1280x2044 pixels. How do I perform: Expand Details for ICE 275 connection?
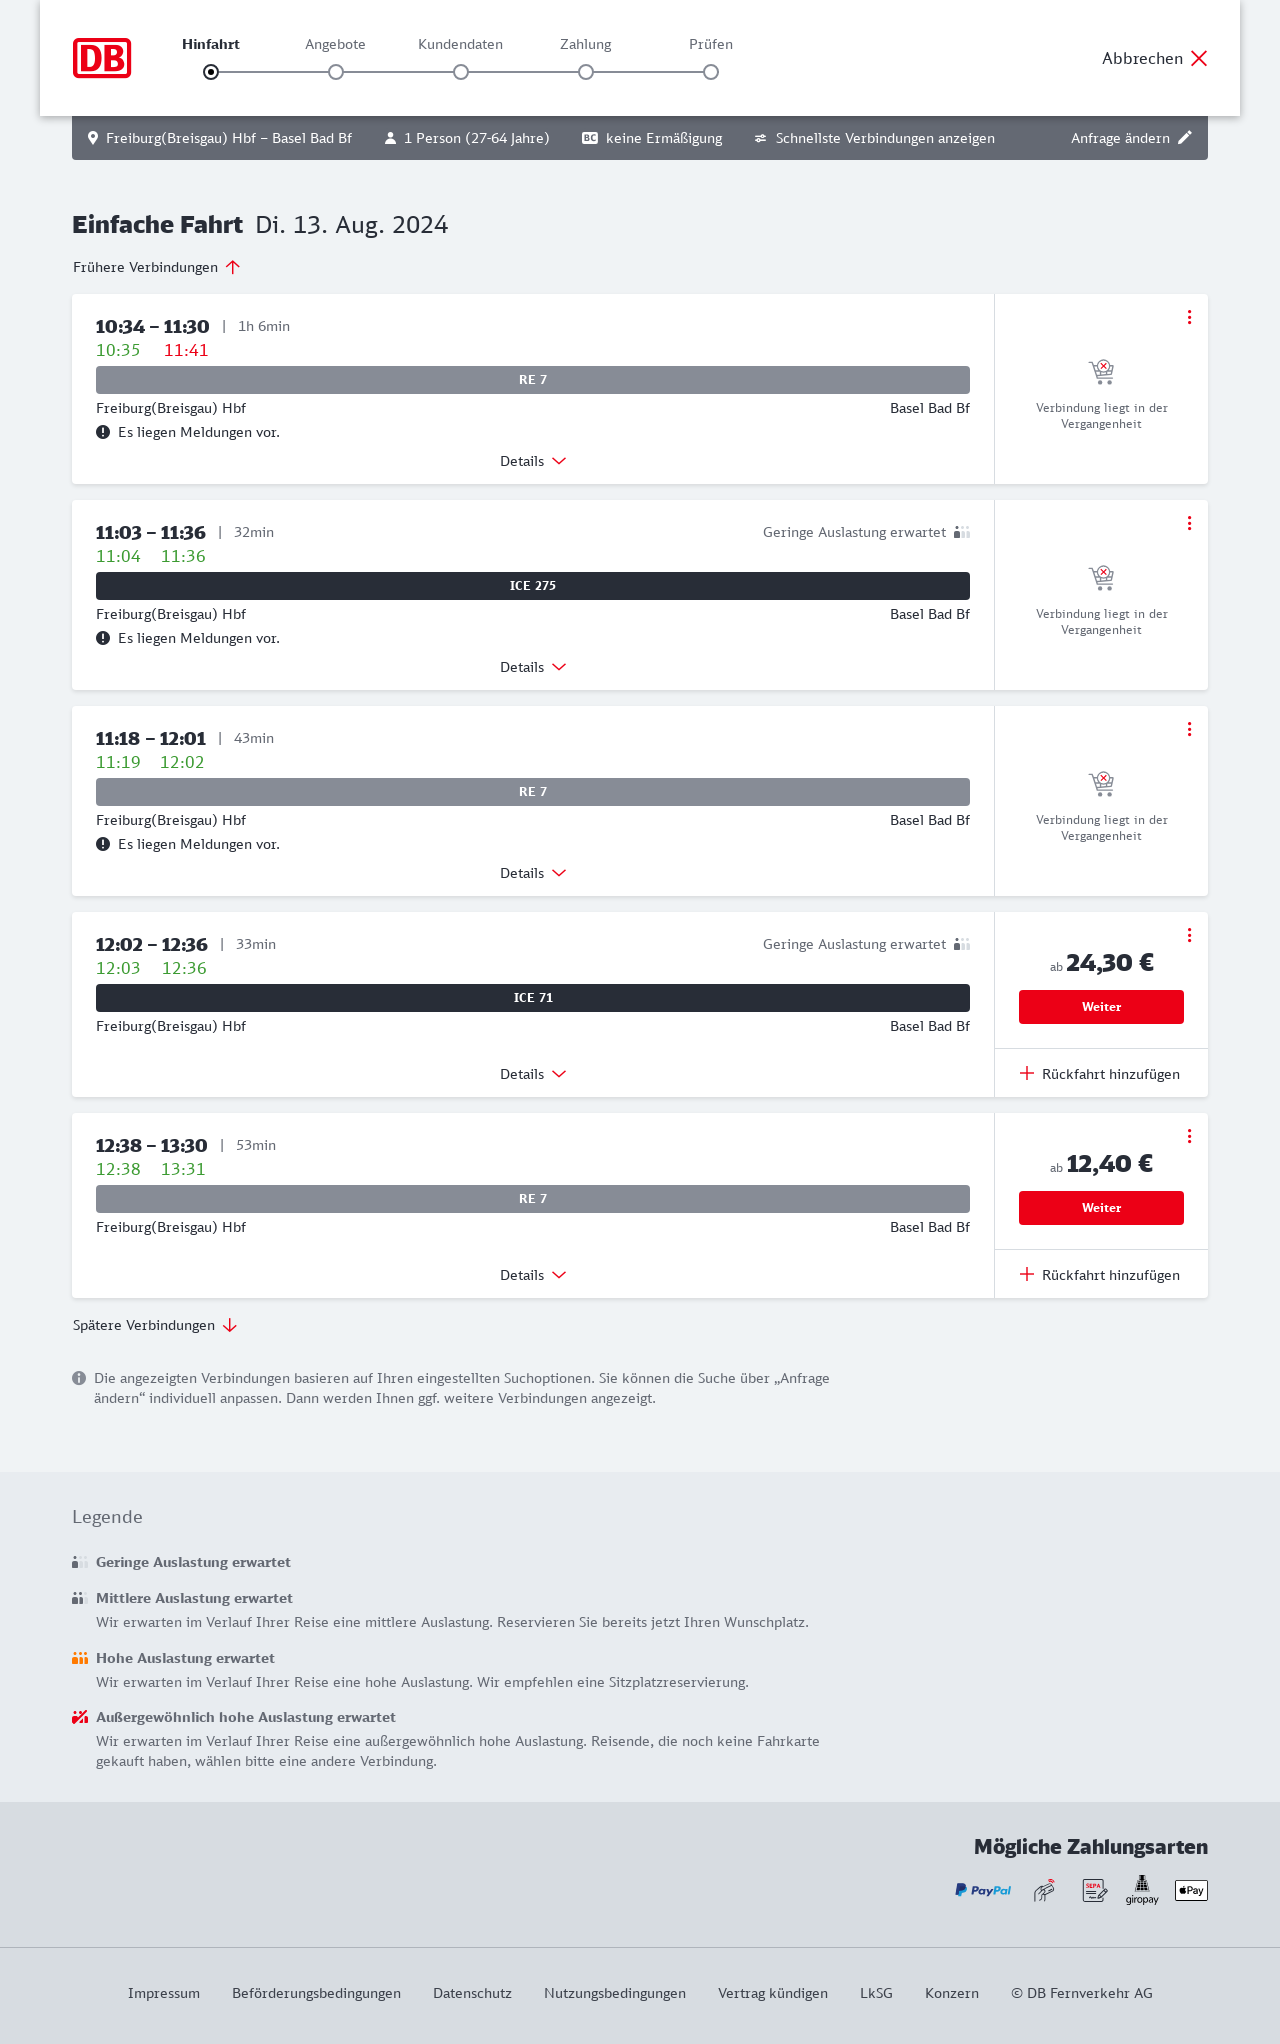tap(533, 667)
